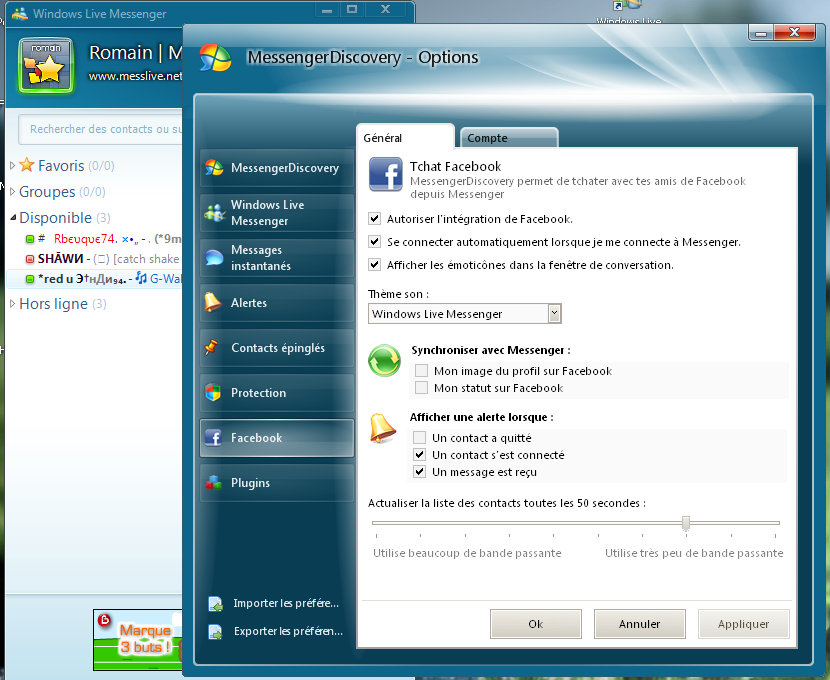Click the Exporter les préférences icon
This screenshot has width=830, height=680.
[x=215, y=631]
